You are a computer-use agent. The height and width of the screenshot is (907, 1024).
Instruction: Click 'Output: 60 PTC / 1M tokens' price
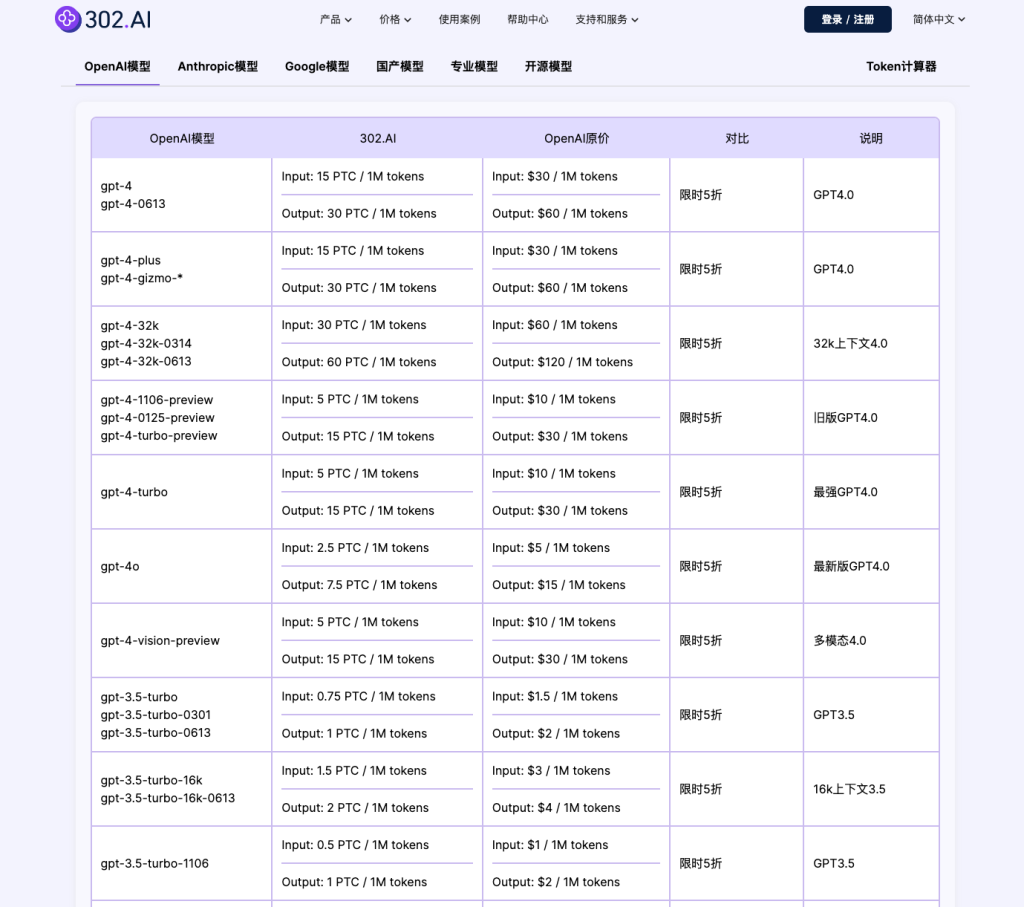pos(359,362)
